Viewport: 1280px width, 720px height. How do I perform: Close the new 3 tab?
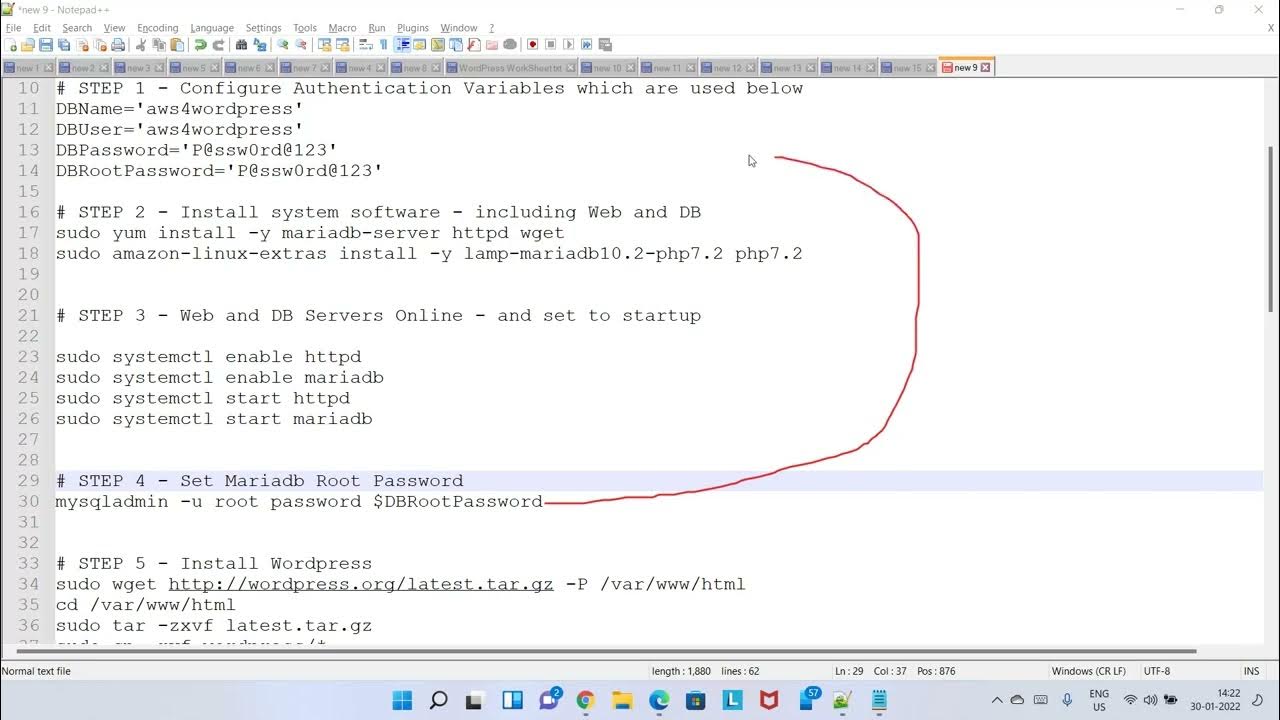click(x=158, y=68)
